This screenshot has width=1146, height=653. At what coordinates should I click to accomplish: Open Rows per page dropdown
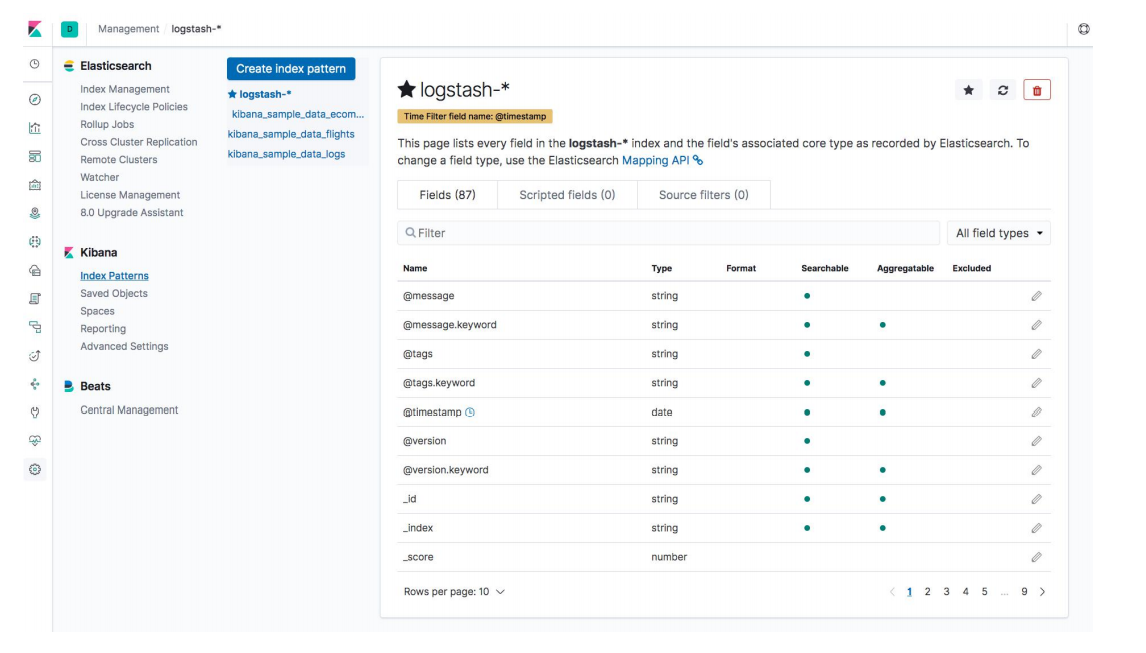click(454, 592)
